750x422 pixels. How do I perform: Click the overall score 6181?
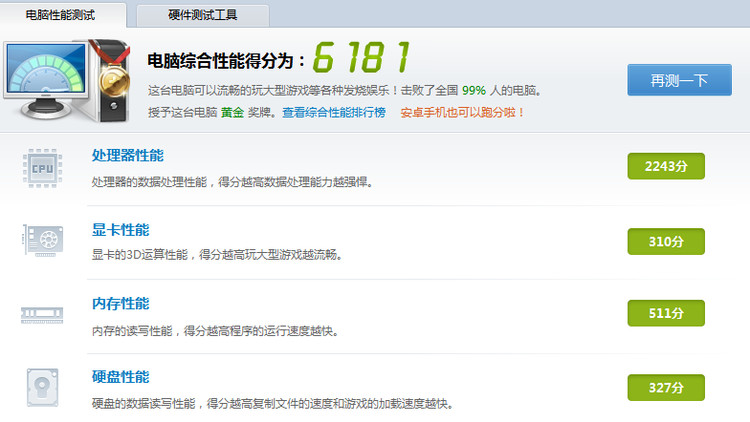[x=362, y=57]
